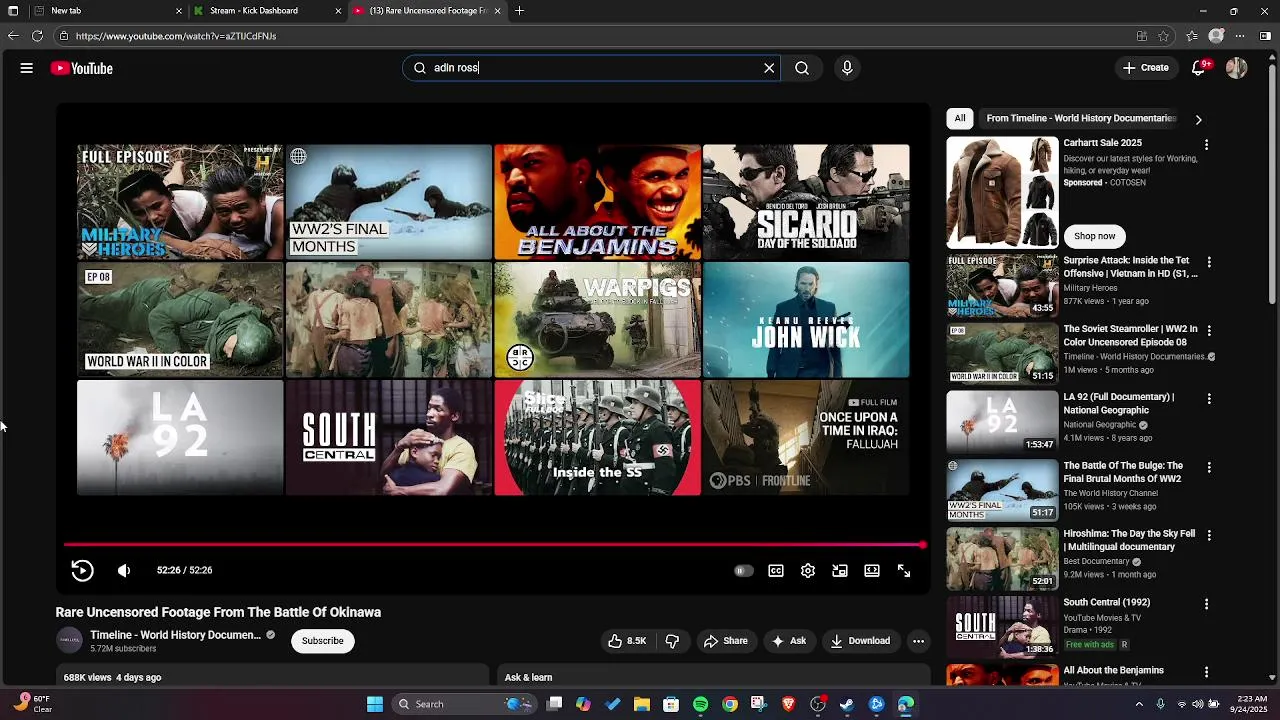Select the All filter chip
This screenshot has height=720, width=1280.
(960, 118)
